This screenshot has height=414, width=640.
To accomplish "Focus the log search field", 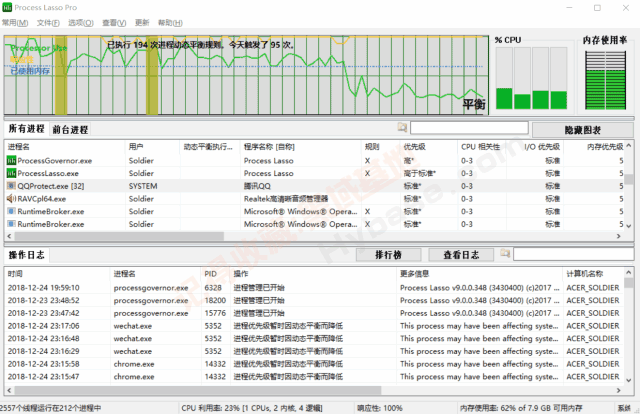I will [573, 254].
